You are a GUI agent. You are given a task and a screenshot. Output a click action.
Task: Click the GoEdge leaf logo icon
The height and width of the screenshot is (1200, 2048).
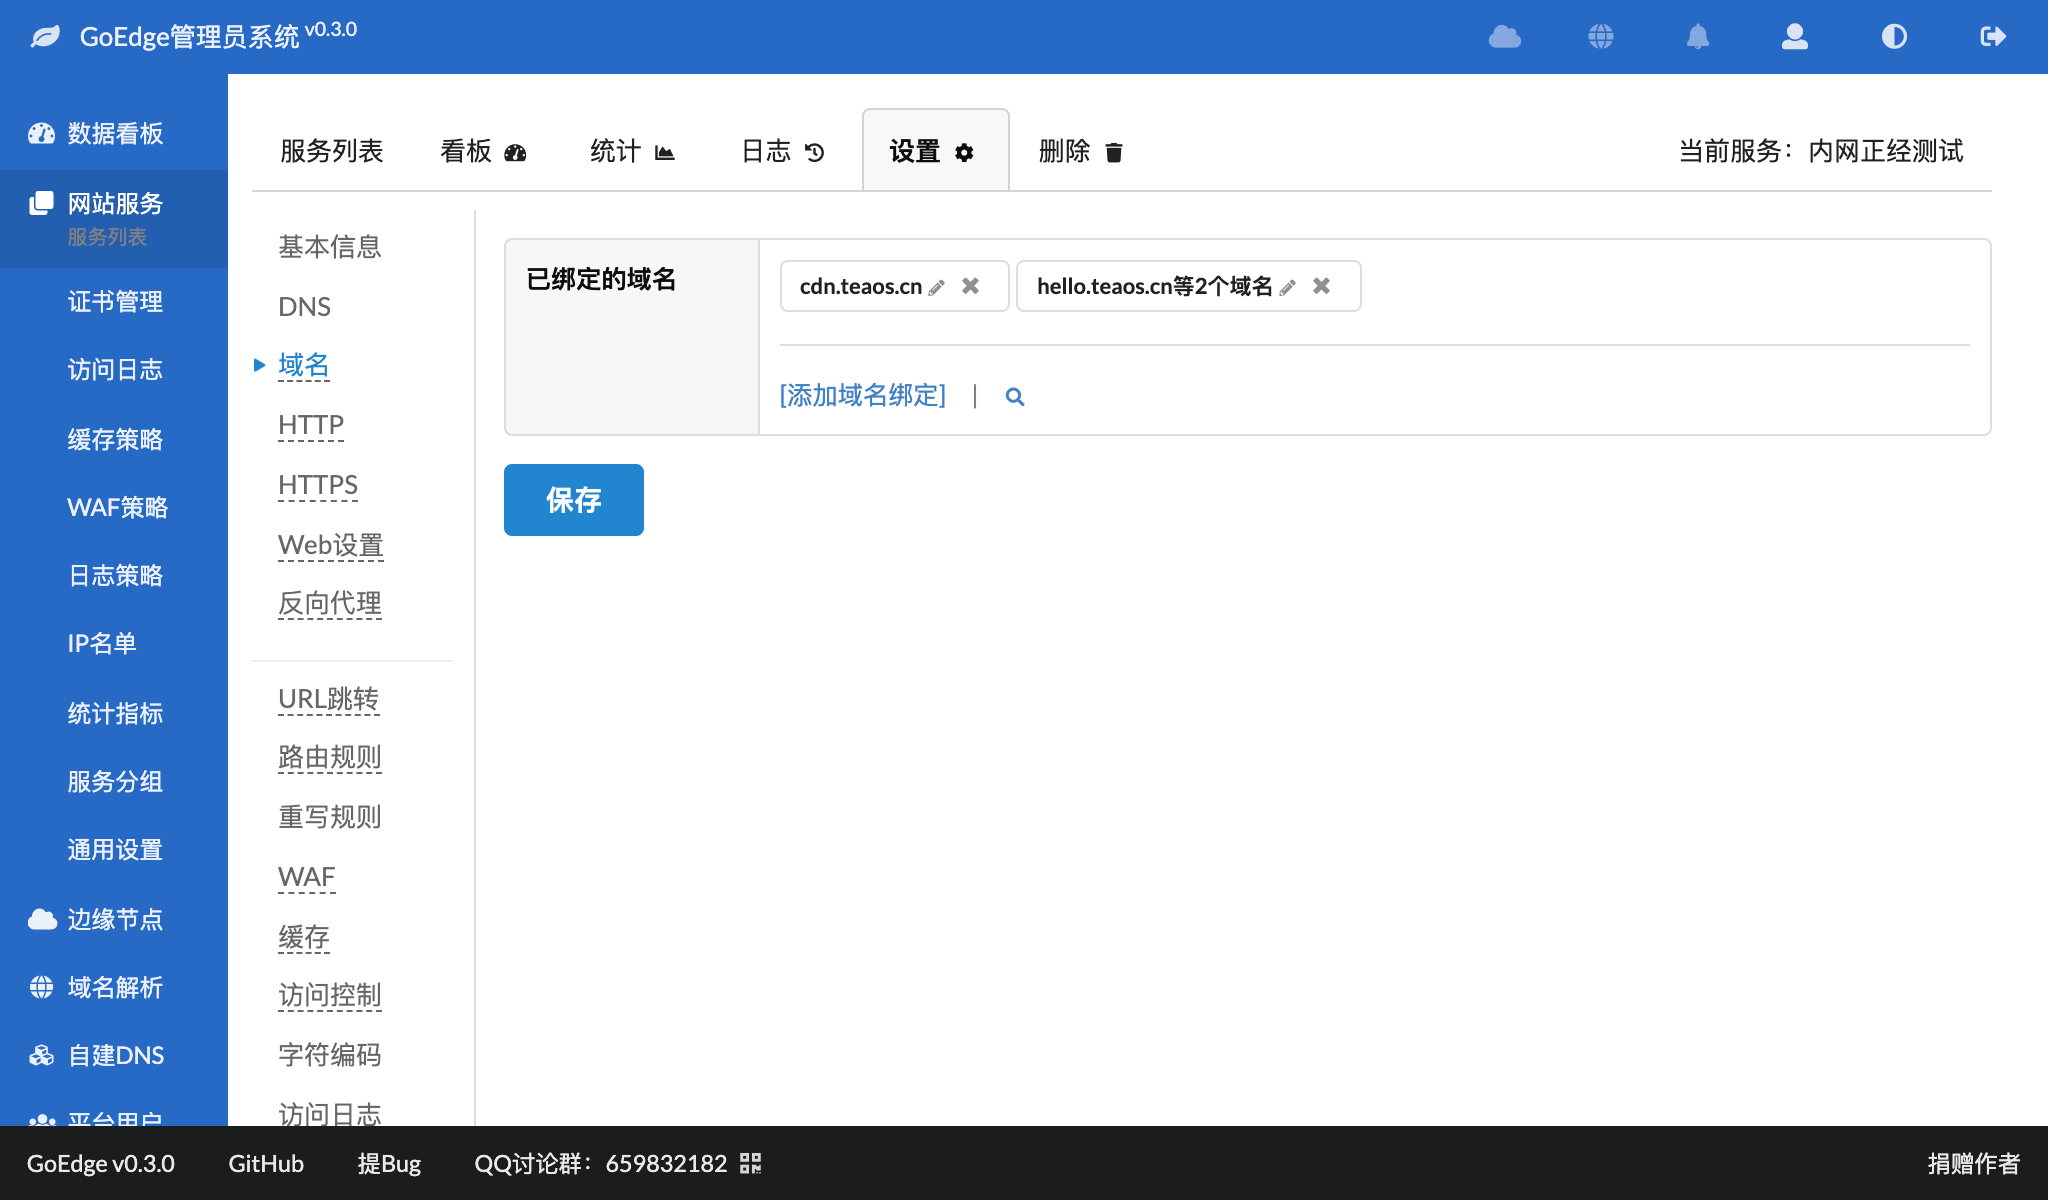click(x=45, y=37)
